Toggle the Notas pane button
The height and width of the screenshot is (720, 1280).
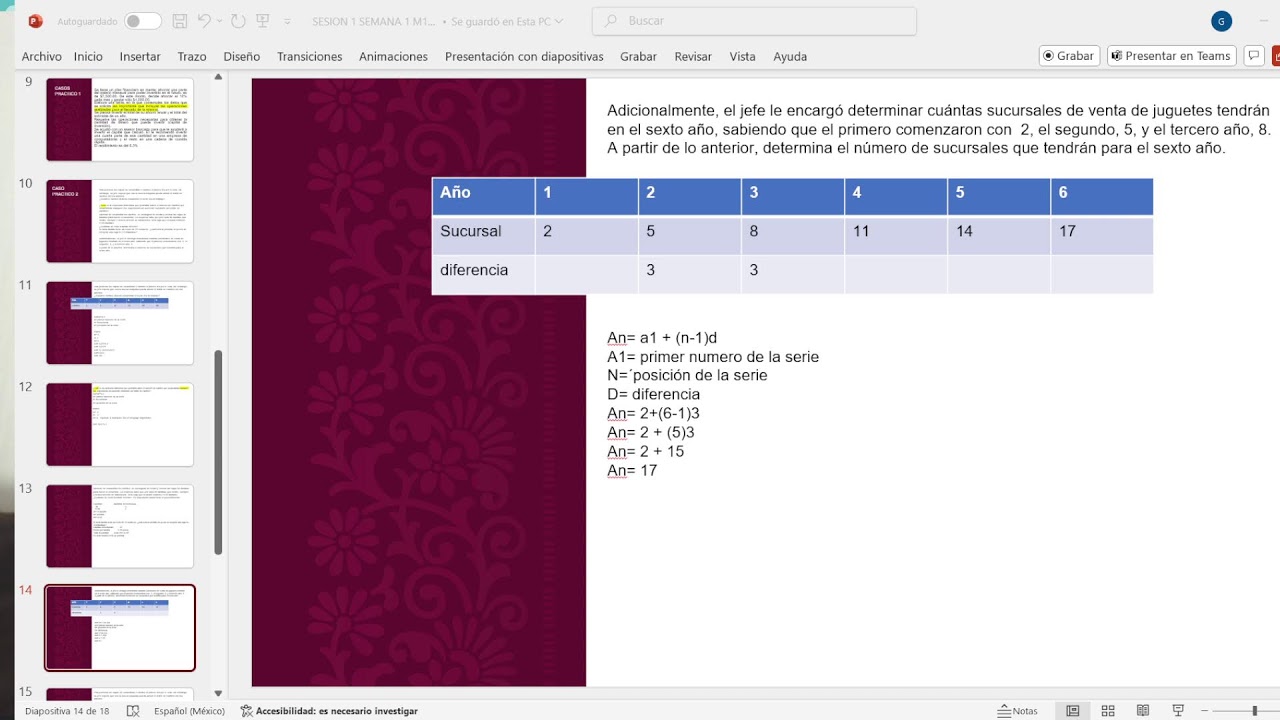(1018, 711)
